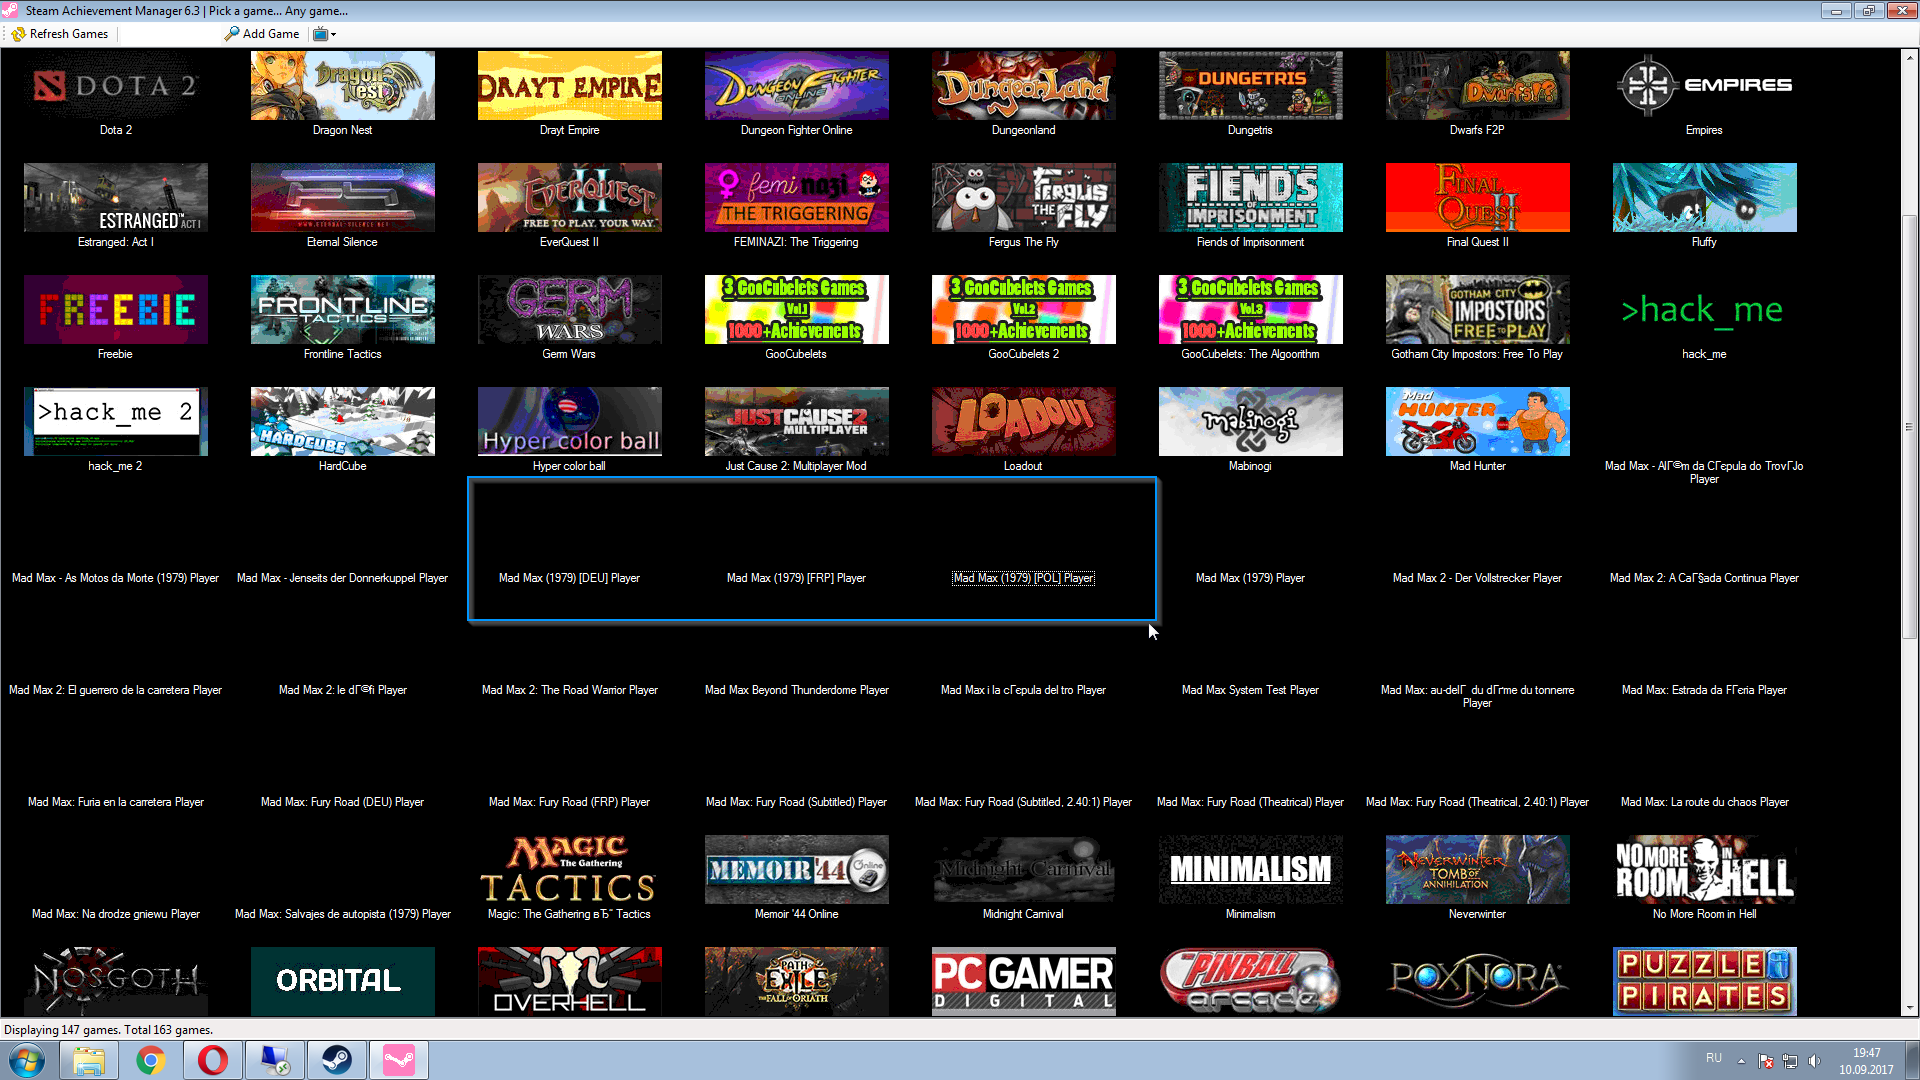This screenshot has width=1920, height=1080.
Task: Click the Steam taskbar icon
Action: click(336, 1059)
